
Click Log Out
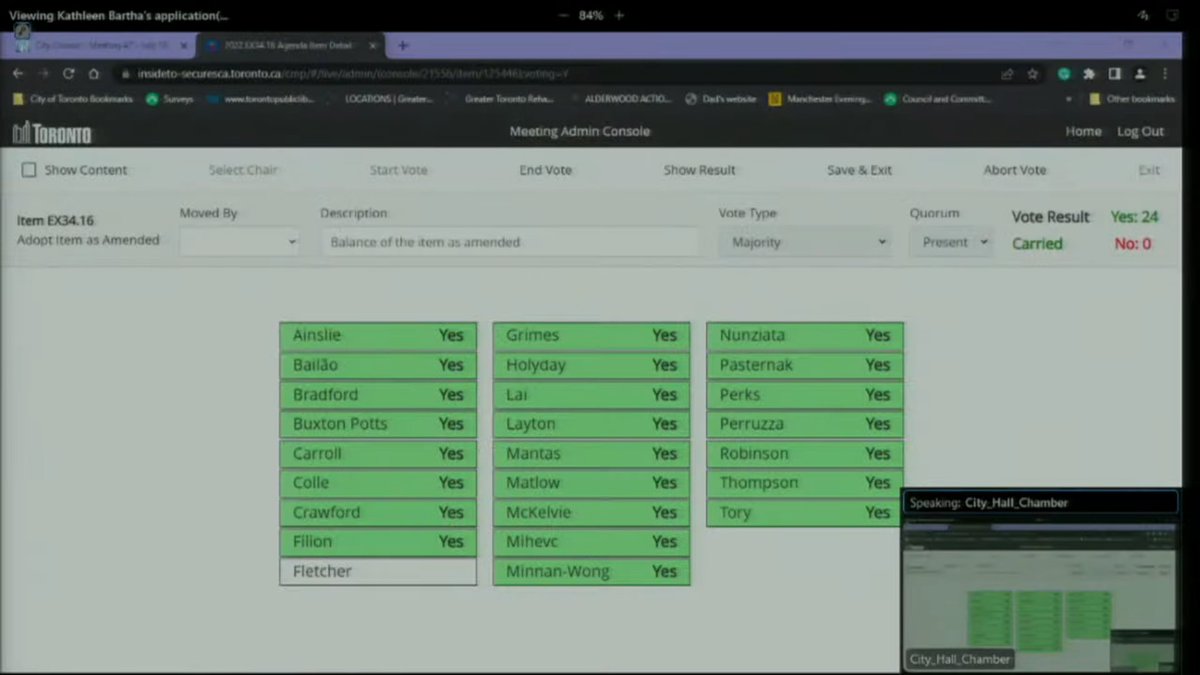pos(1140,132)
